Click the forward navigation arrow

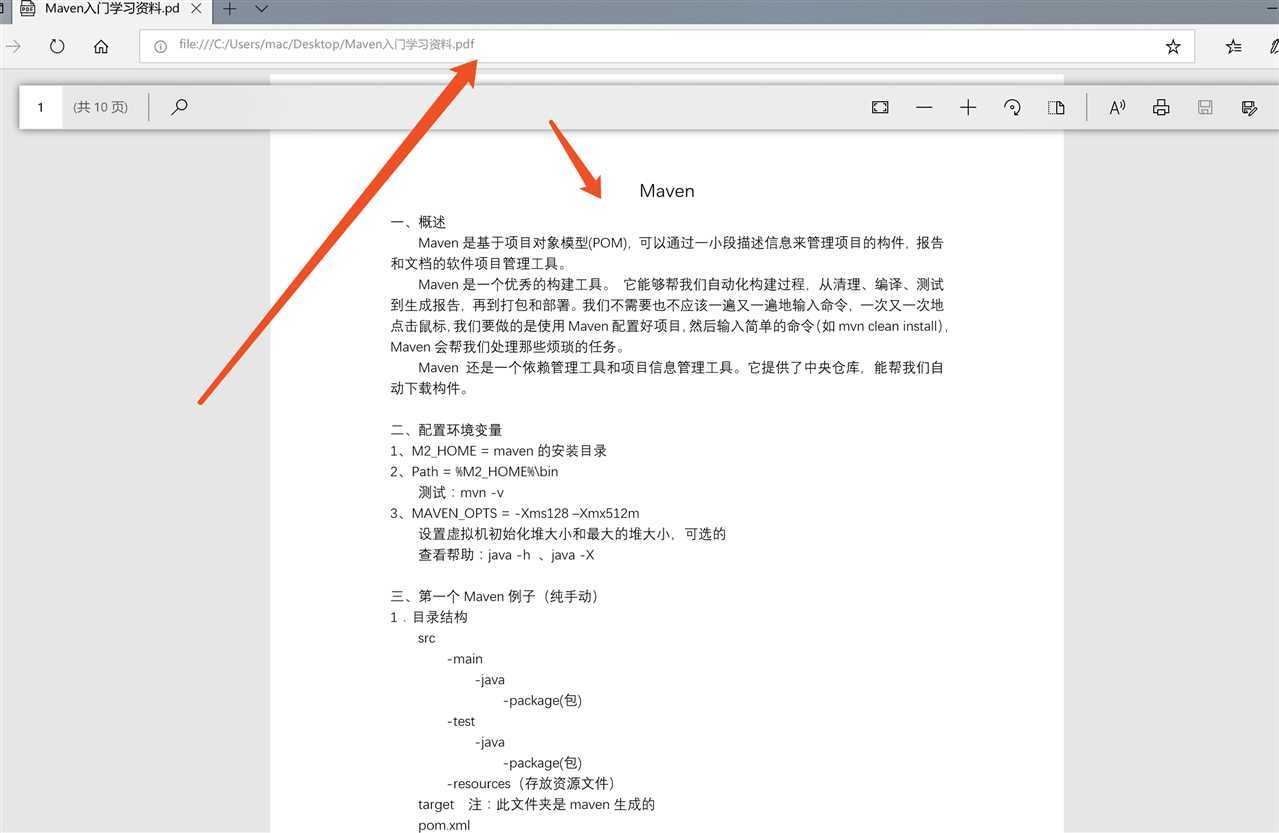(x=13, y=46)
